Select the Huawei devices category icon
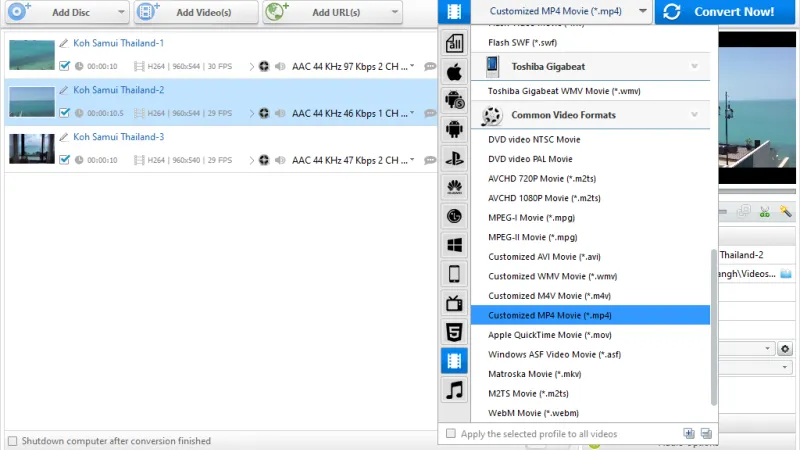This screenshot has width=800, height=450. pos(454,187)
